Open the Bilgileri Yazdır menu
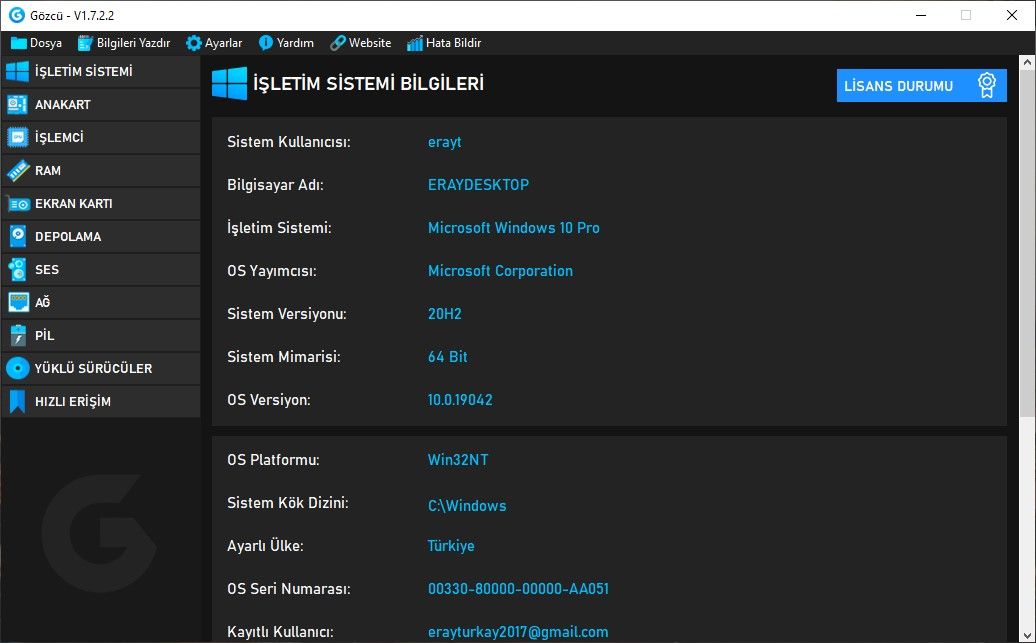This screenshot has height=643, width=1036. [x=124, y=43]
